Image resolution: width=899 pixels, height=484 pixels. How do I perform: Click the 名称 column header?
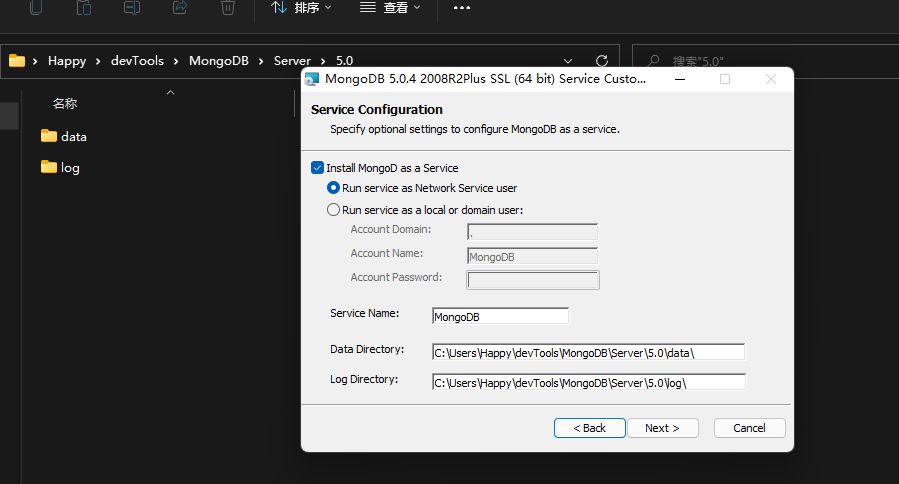[65, 104]
